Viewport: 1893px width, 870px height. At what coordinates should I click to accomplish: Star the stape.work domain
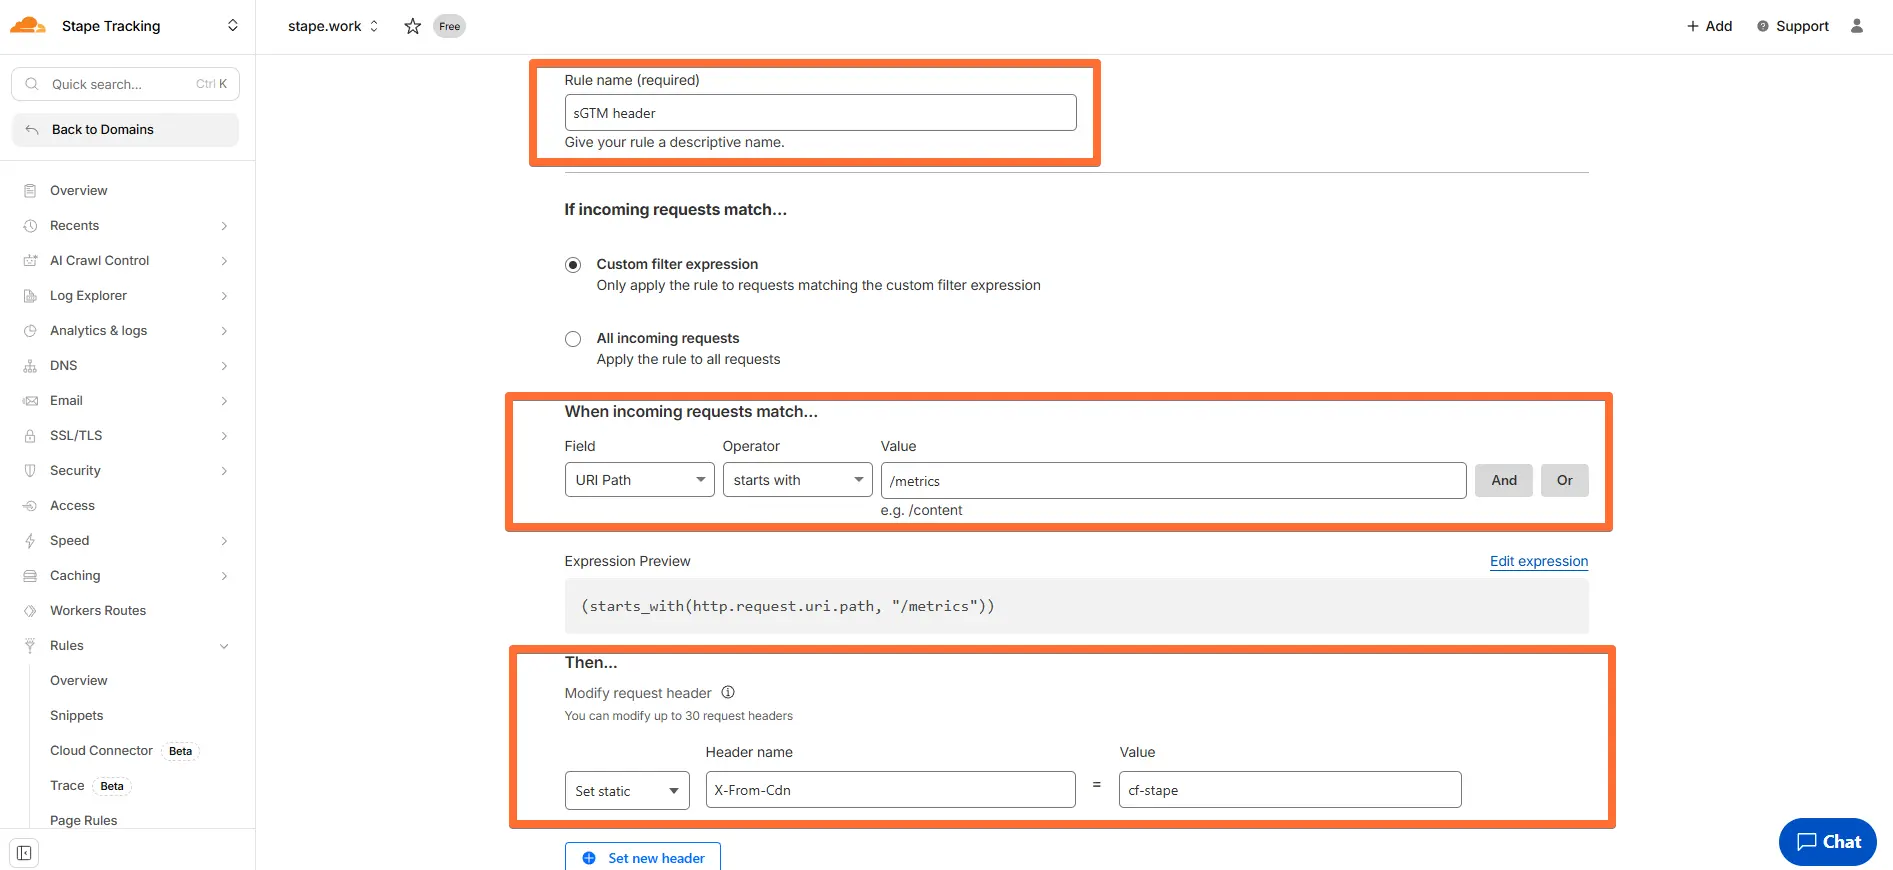tap(412, 26)
